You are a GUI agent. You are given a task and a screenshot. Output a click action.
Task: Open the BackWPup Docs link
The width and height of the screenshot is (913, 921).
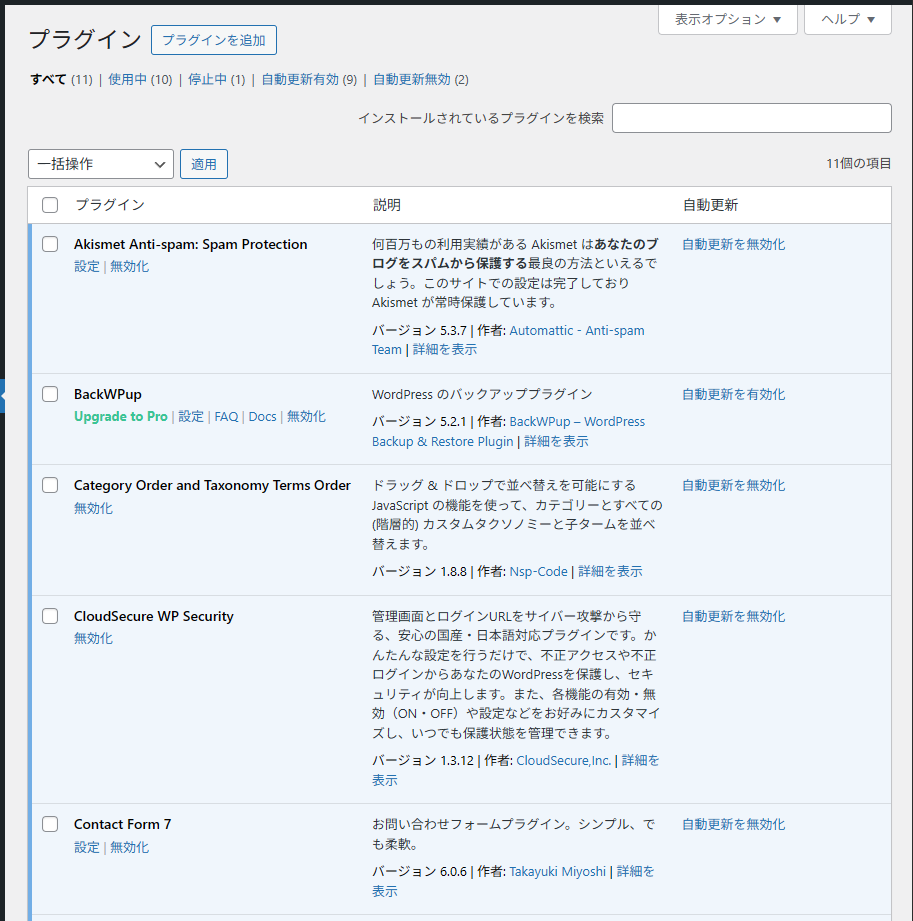[262, 416]
